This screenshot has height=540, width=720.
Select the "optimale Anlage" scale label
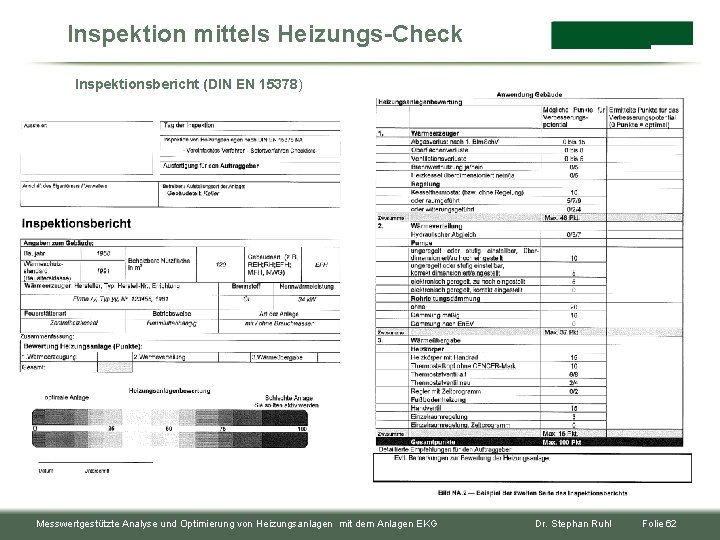(67, 398)
